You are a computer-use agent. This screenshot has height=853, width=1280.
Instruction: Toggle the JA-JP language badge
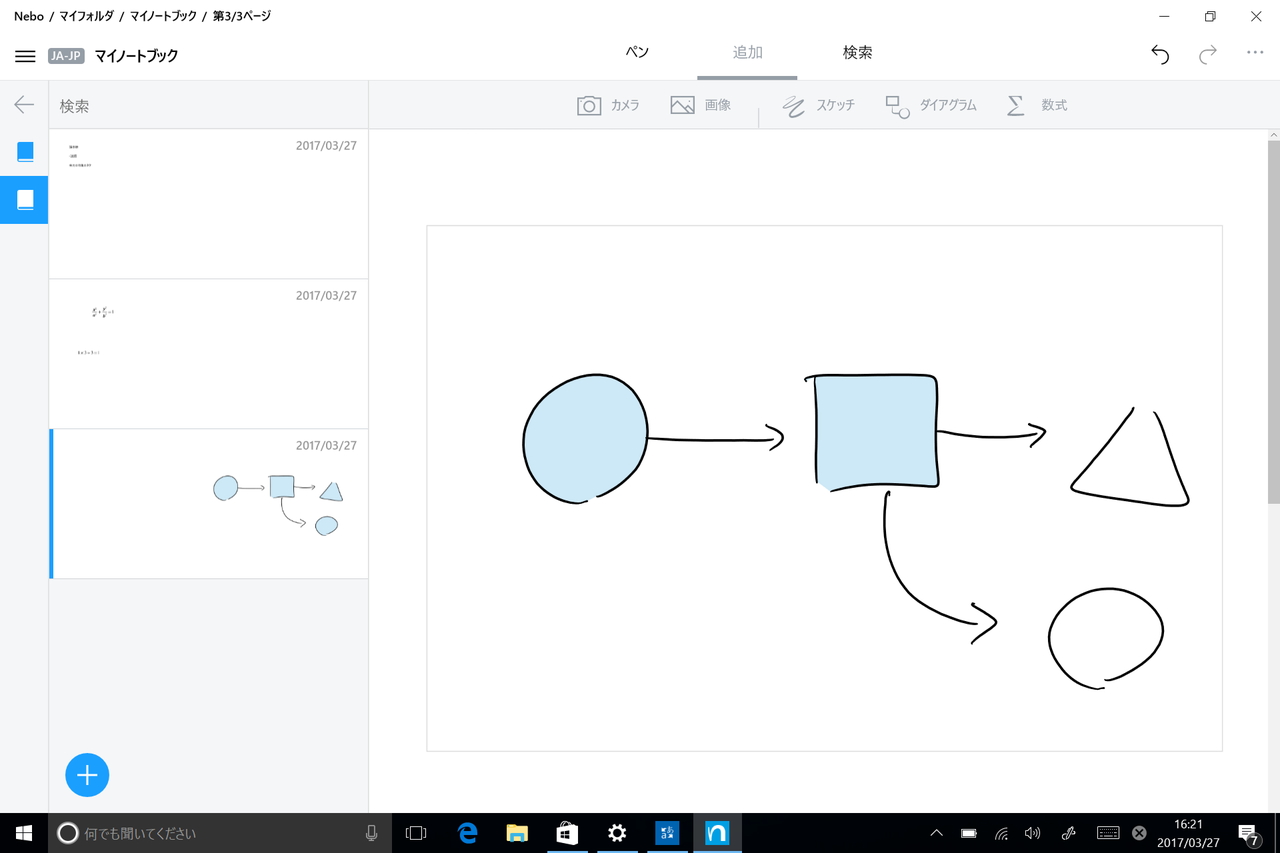(66, 56)
